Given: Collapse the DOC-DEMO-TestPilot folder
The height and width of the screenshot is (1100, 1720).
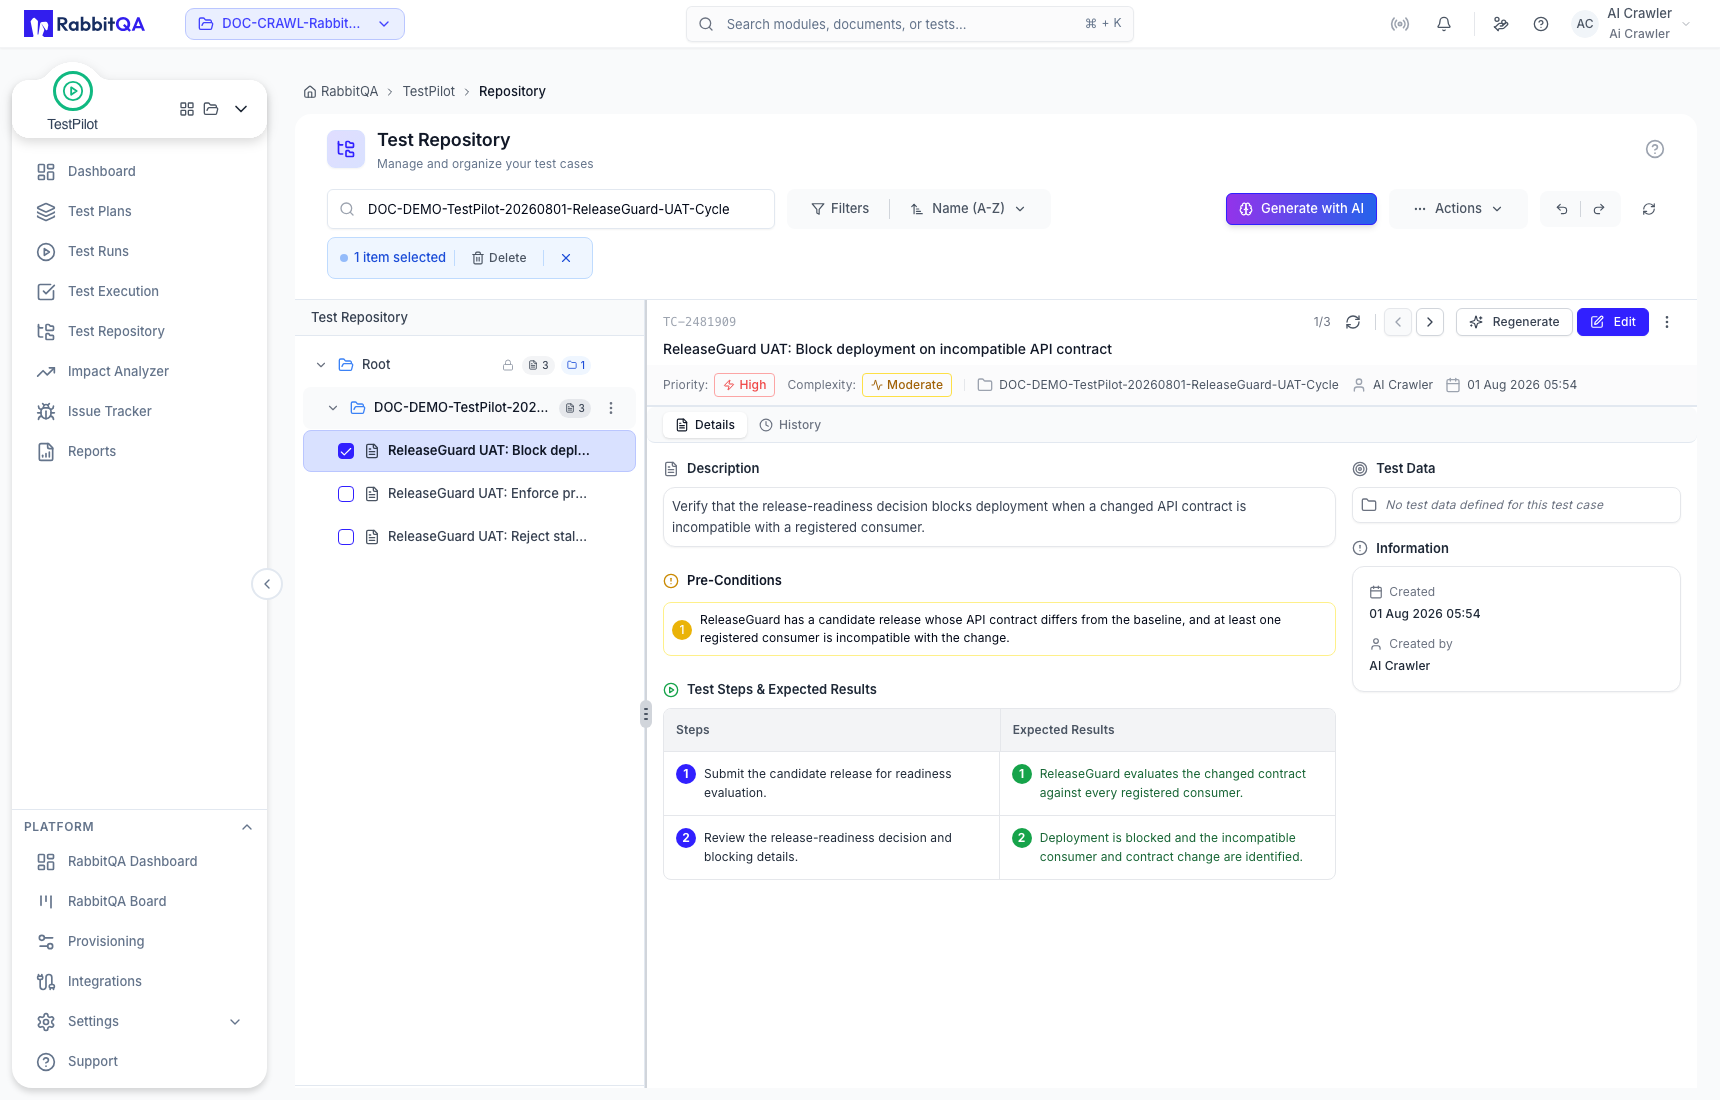Looking at the screenshot, I should coord(333,408).
